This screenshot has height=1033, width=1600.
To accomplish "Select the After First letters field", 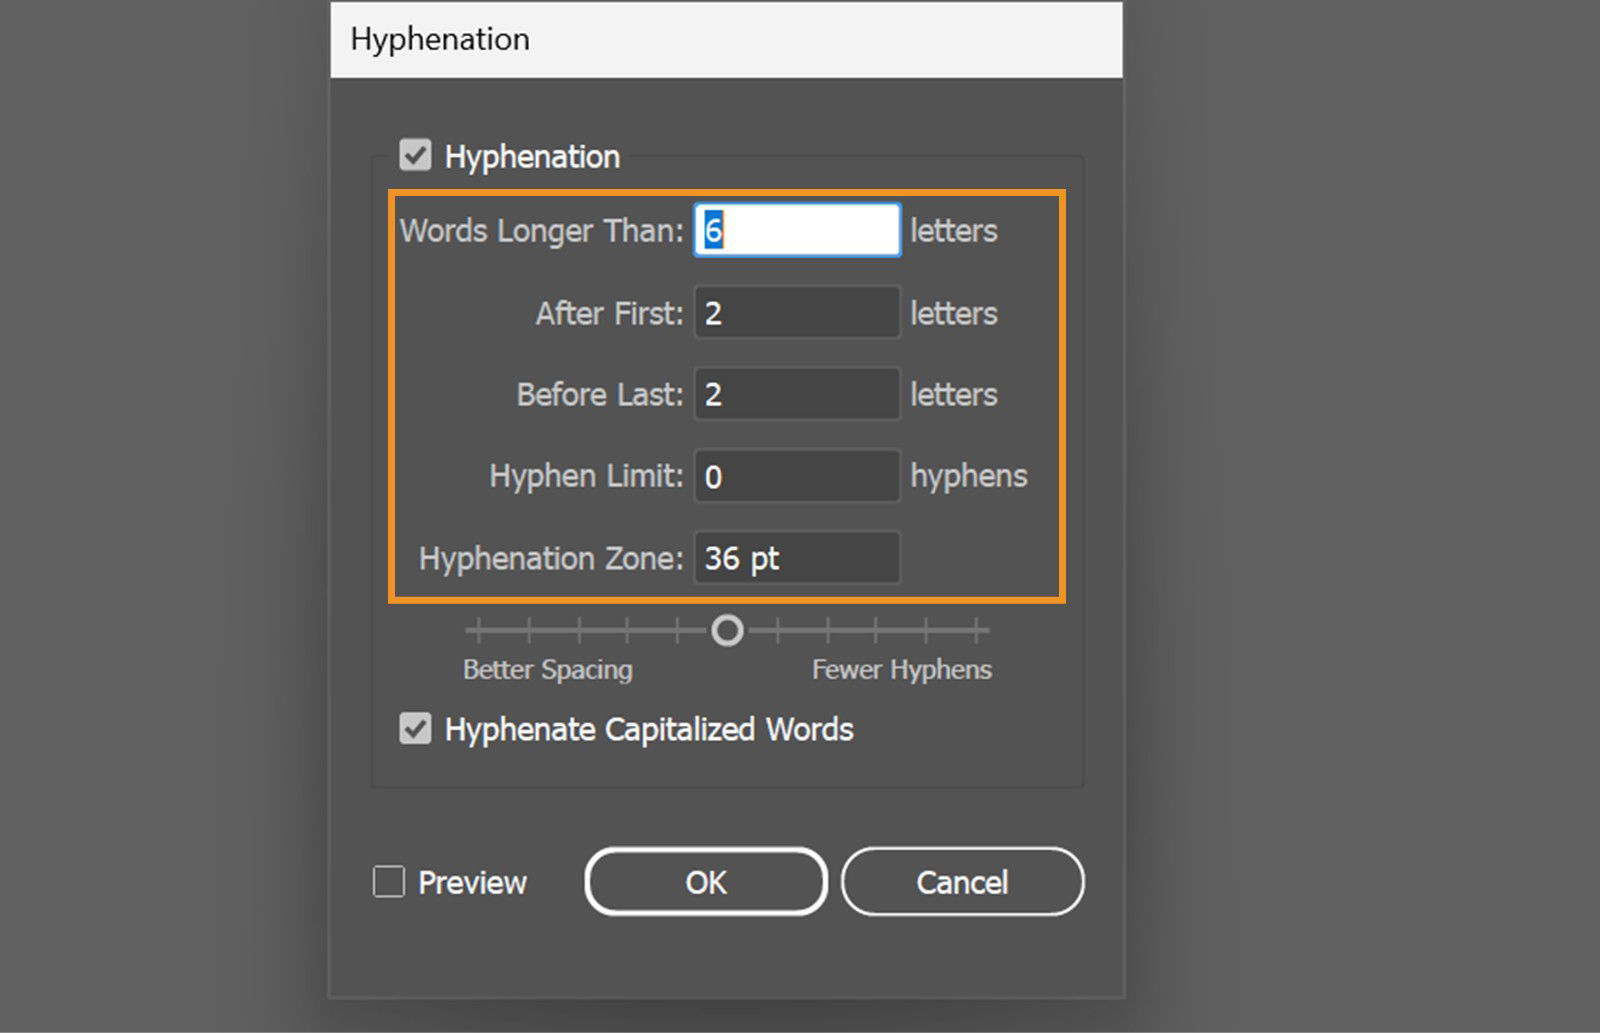I will [796, 312].
